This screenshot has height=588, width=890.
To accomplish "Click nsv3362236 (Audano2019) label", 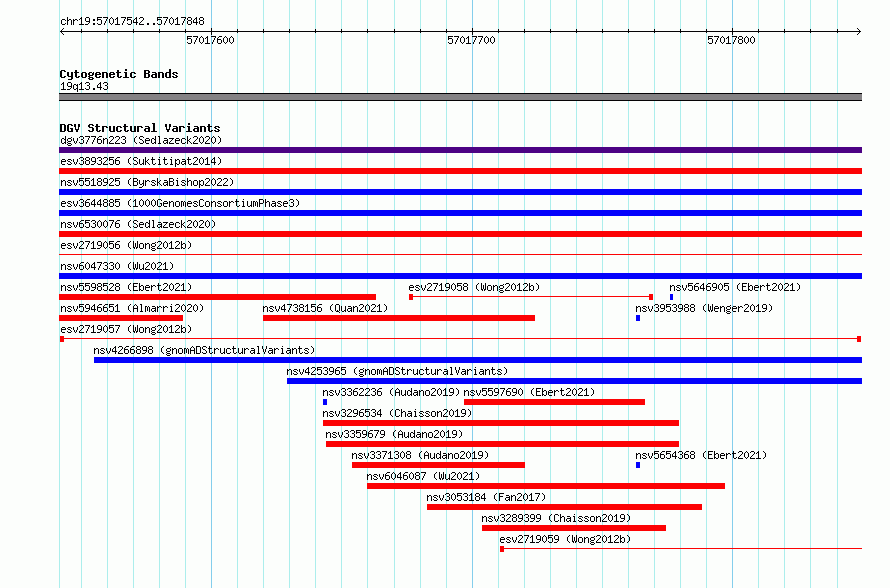I will pos(391,392).
